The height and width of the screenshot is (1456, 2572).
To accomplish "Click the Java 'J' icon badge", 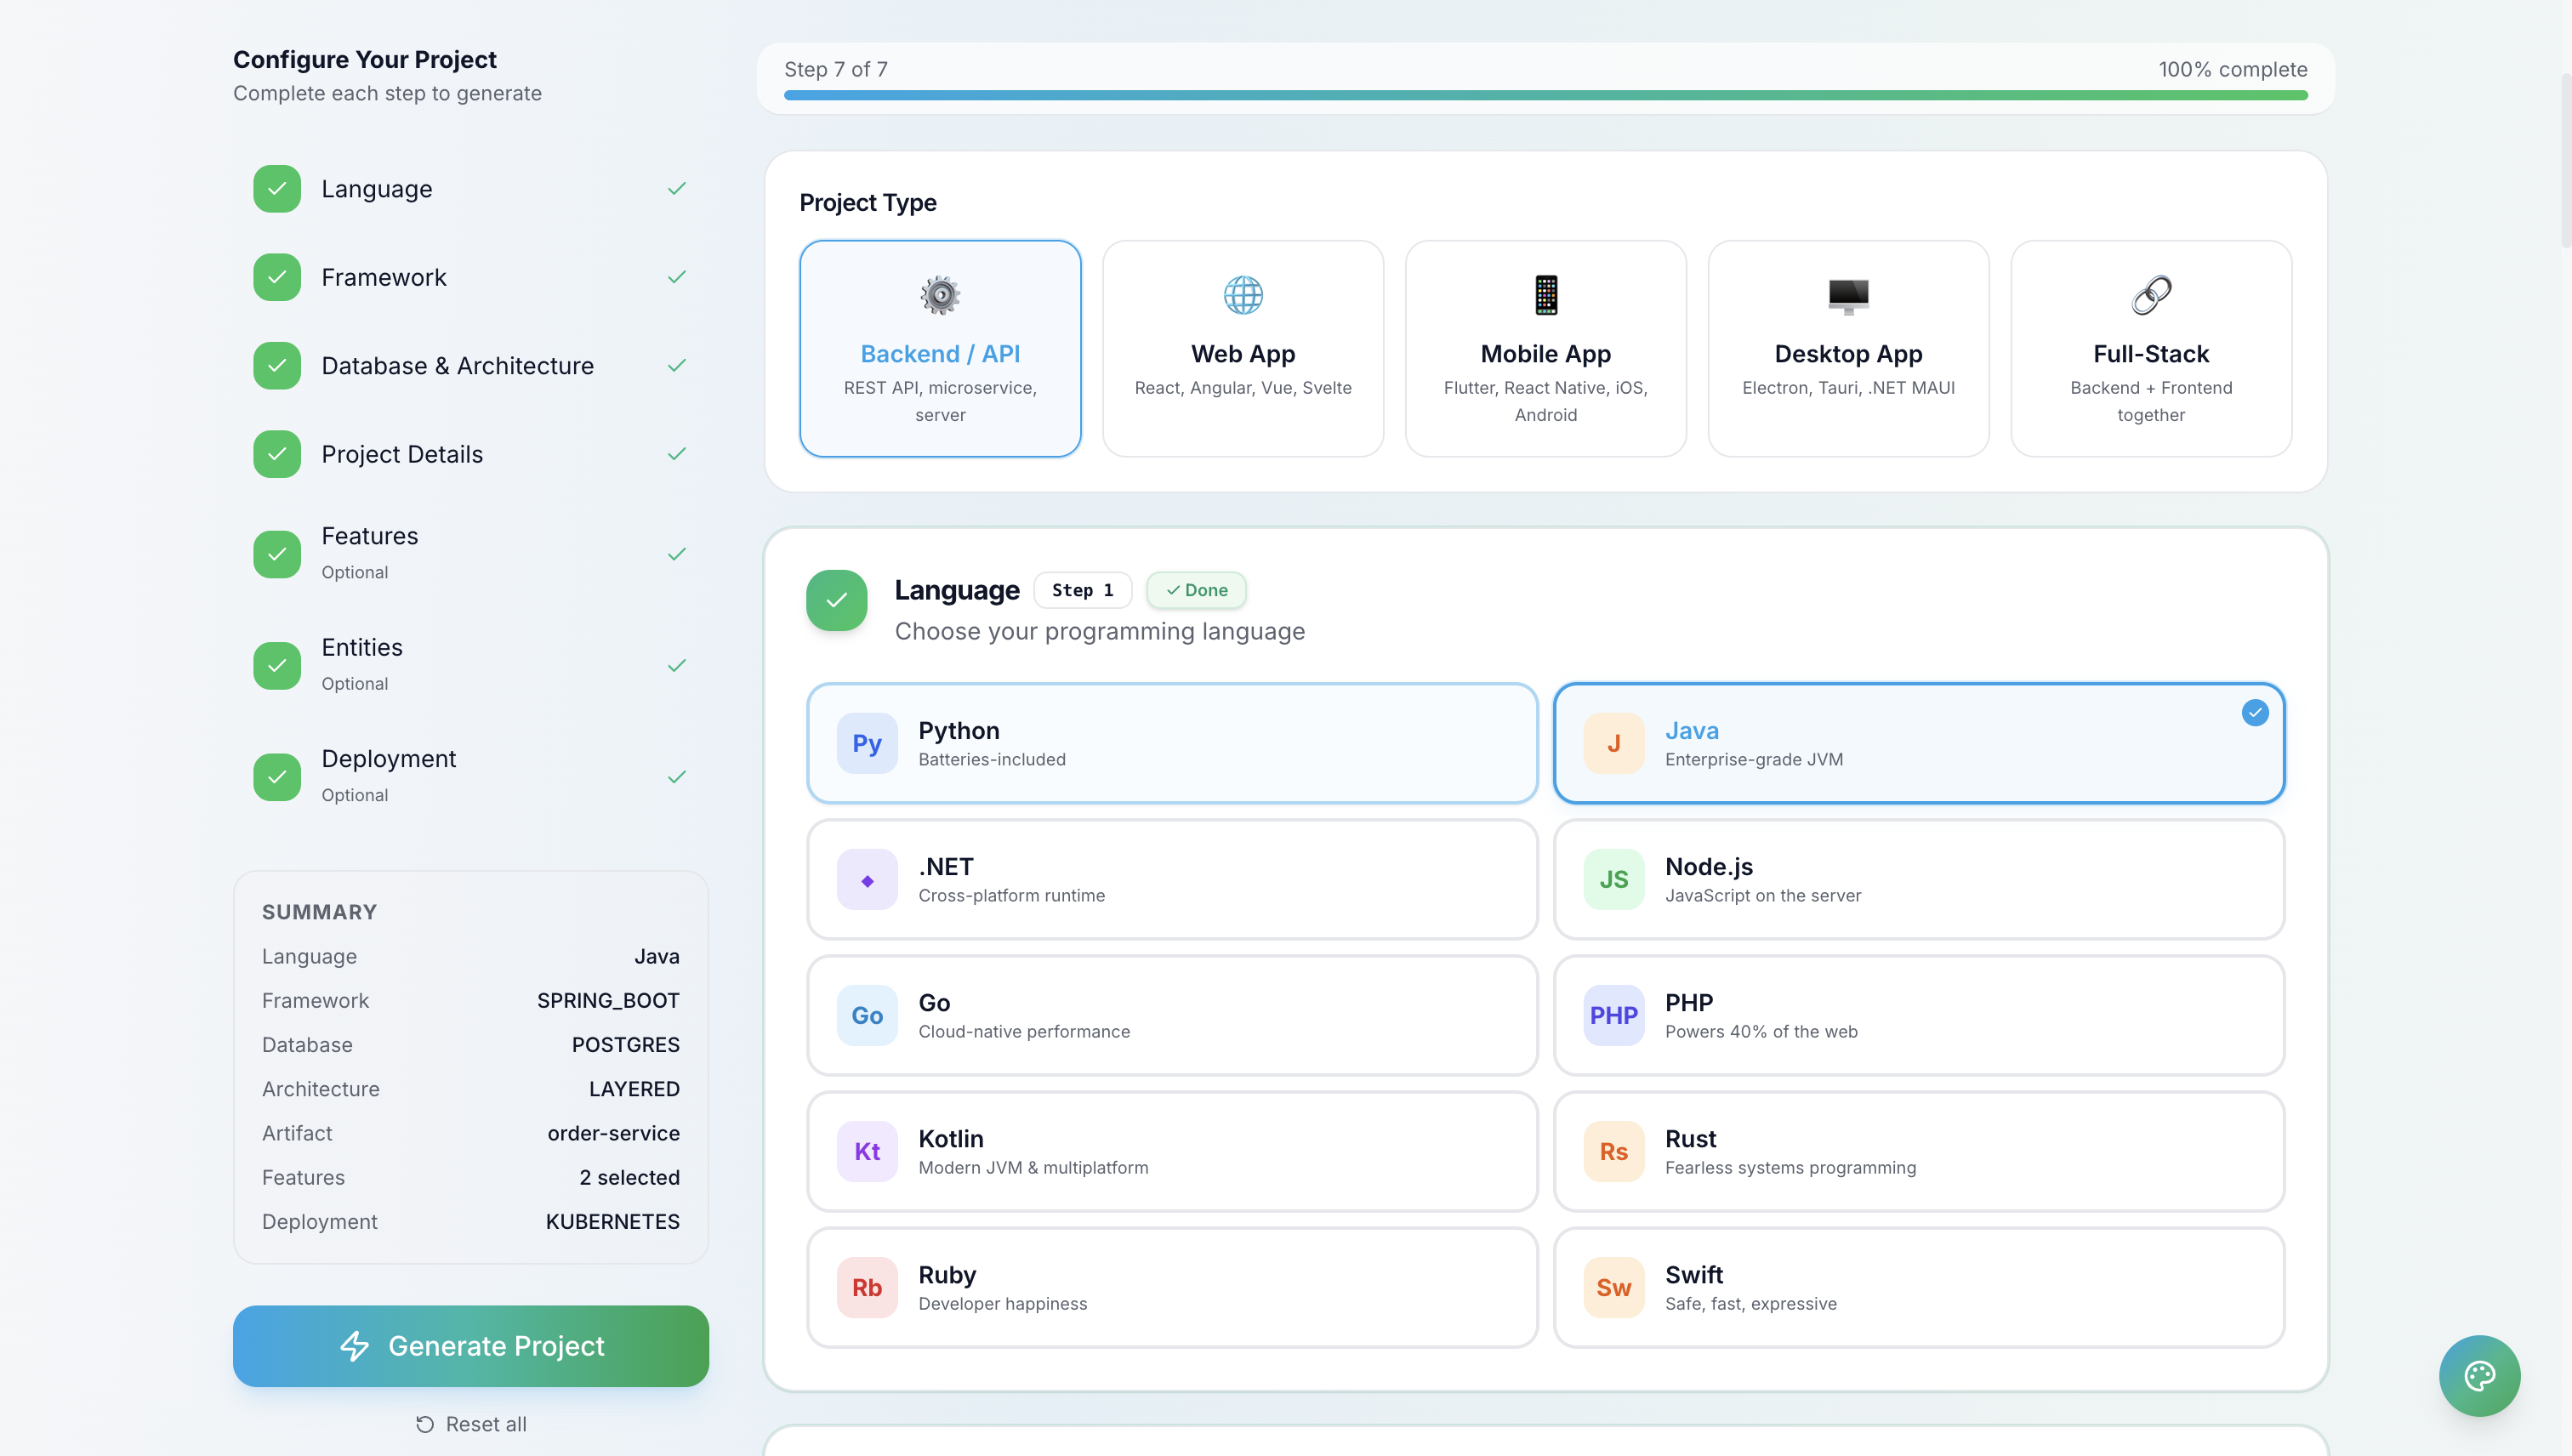I will coord(1614,743).
